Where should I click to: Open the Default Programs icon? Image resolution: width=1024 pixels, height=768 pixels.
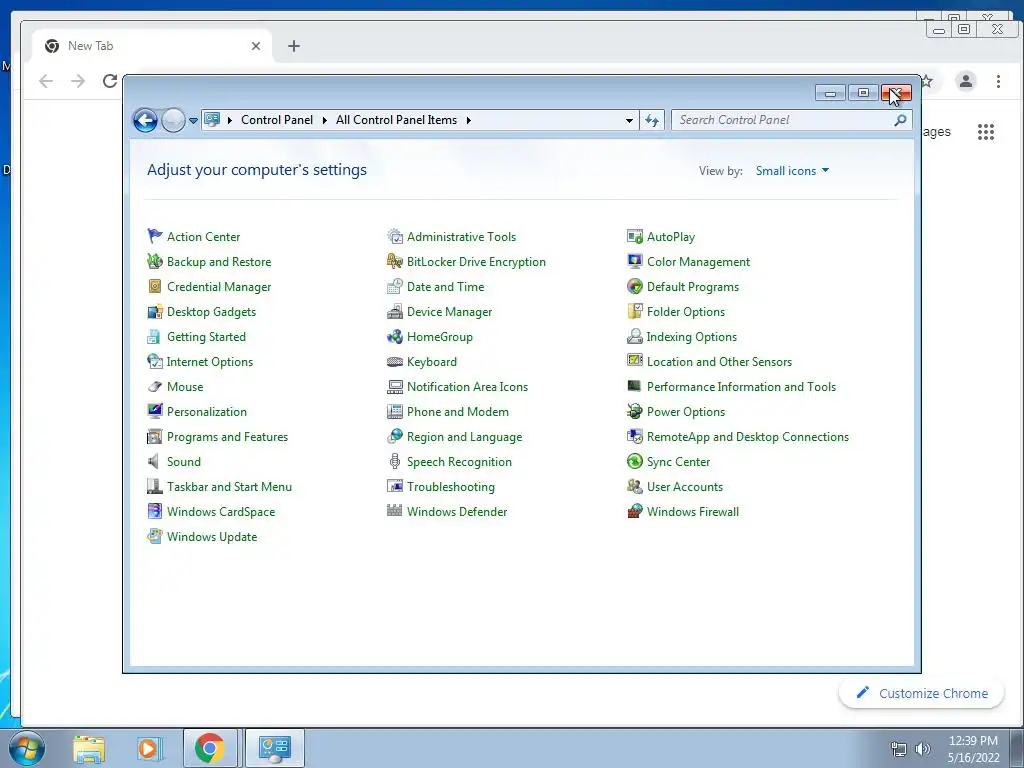tap(635, 286)
